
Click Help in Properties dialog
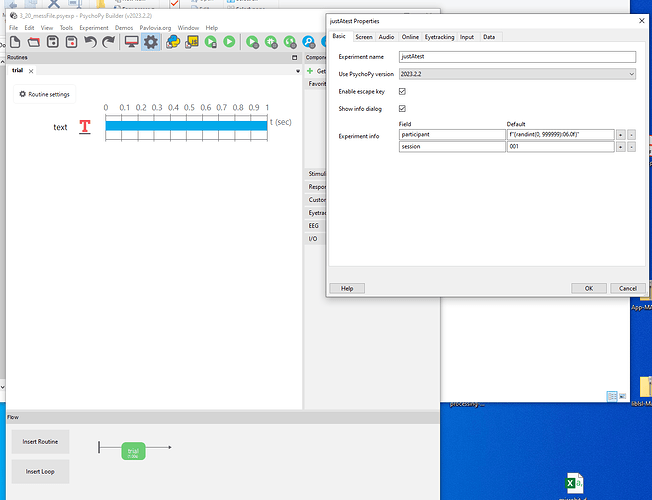(x=347, y=288)
